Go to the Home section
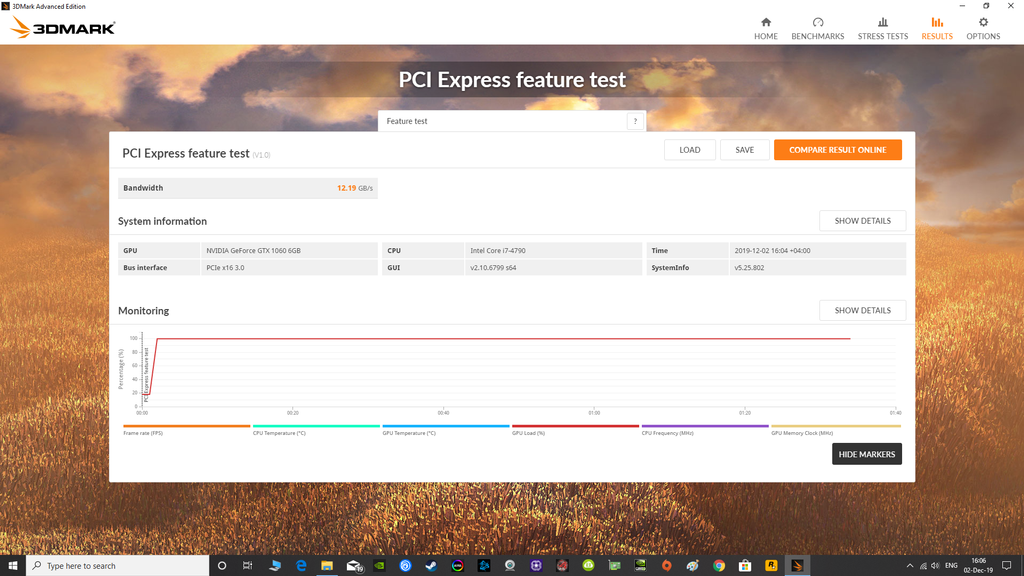The width and height of the screenshot is (1024, 576). (x=765, y=29)
